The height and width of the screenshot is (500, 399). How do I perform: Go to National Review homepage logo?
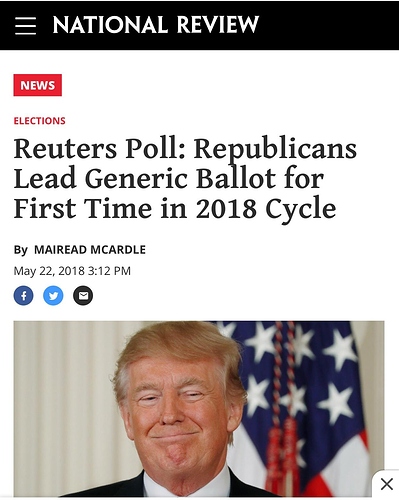coord(156,25)
